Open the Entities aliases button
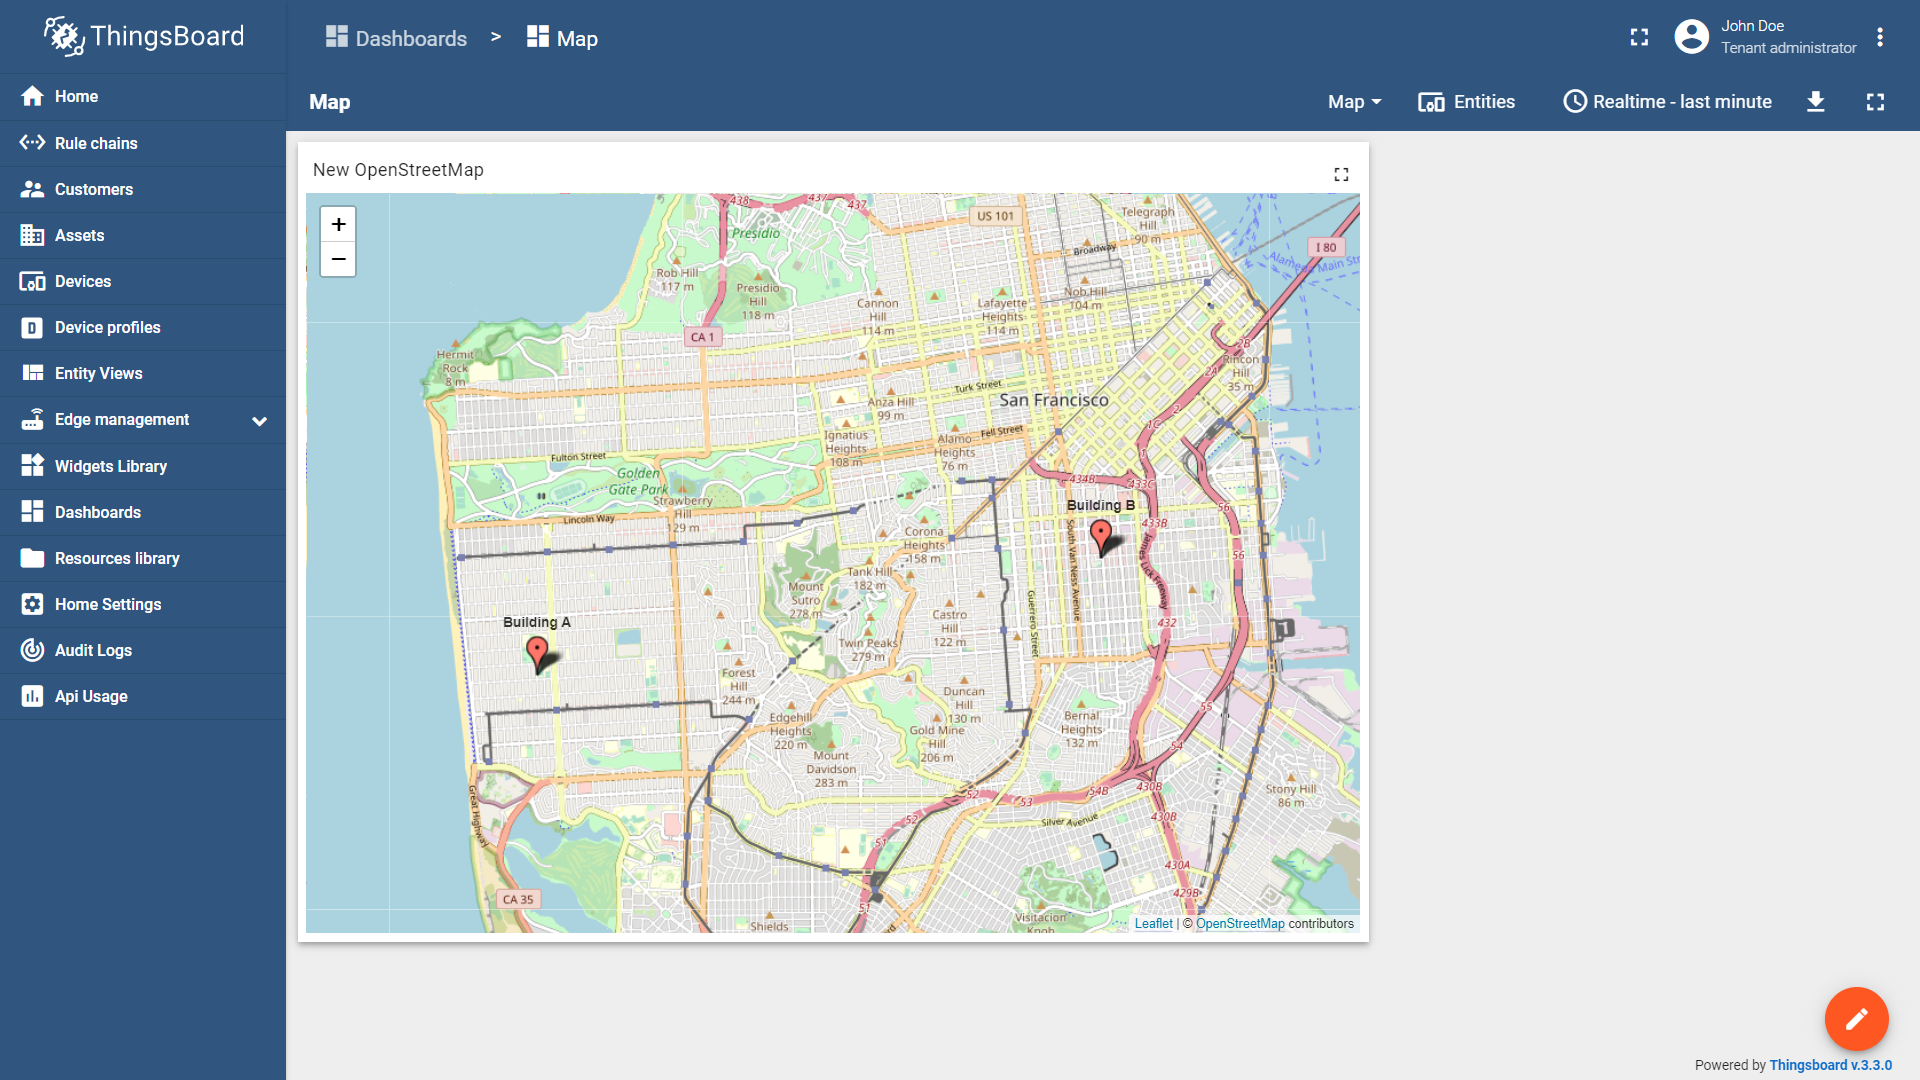Image resolution: width=1920 pixels, height=1080 pixels. 1466,102
